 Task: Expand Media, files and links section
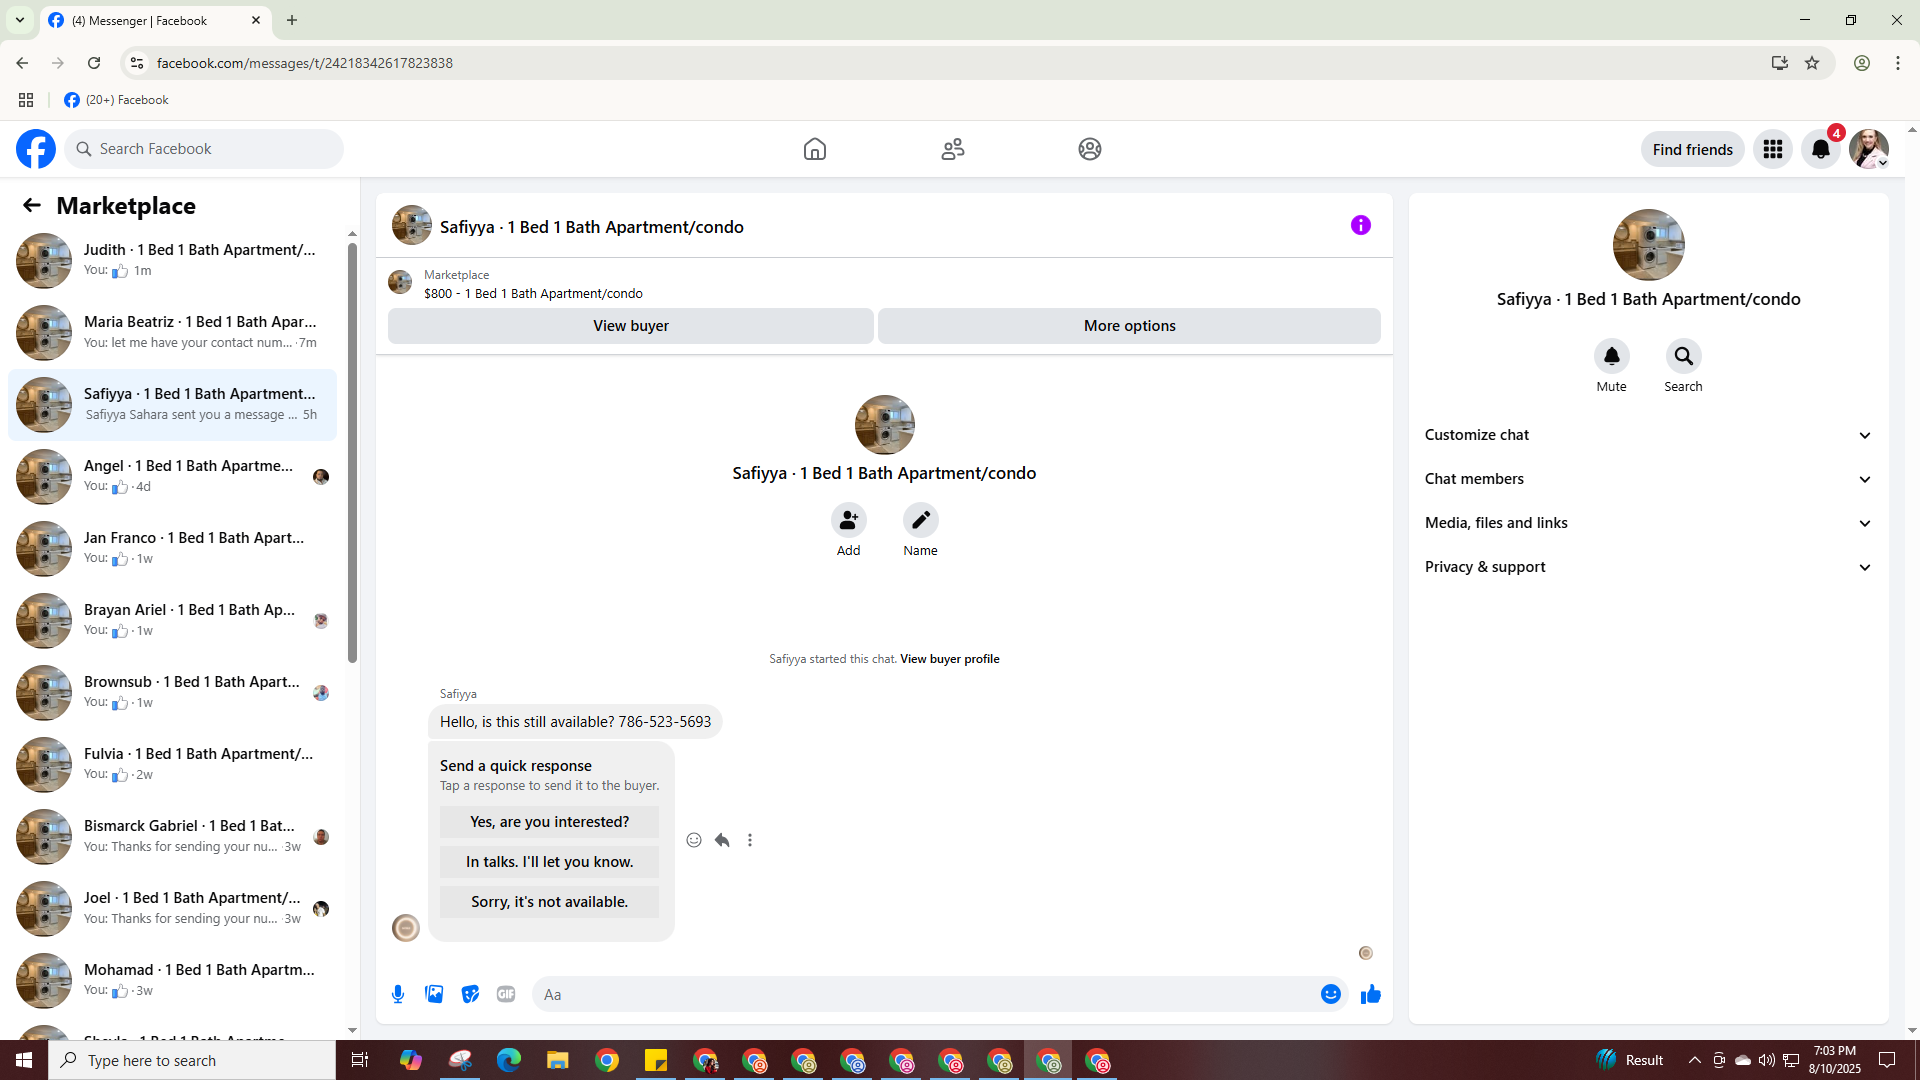coord(1648,523)
